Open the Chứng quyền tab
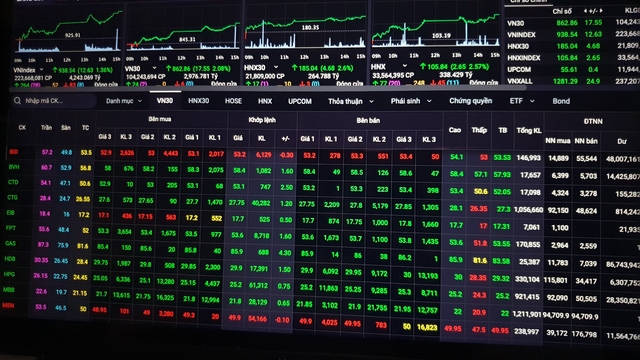The width and height of the screenshot is (640, 360). (x=470, y=101)
